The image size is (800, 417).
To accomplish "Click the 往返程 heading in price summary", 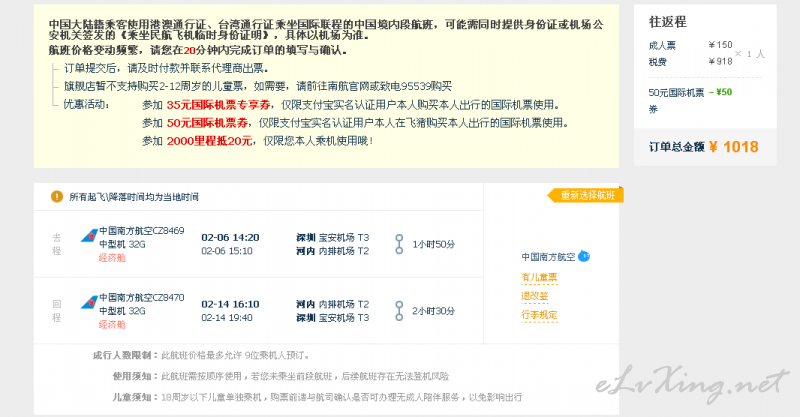I will (667, 22).
